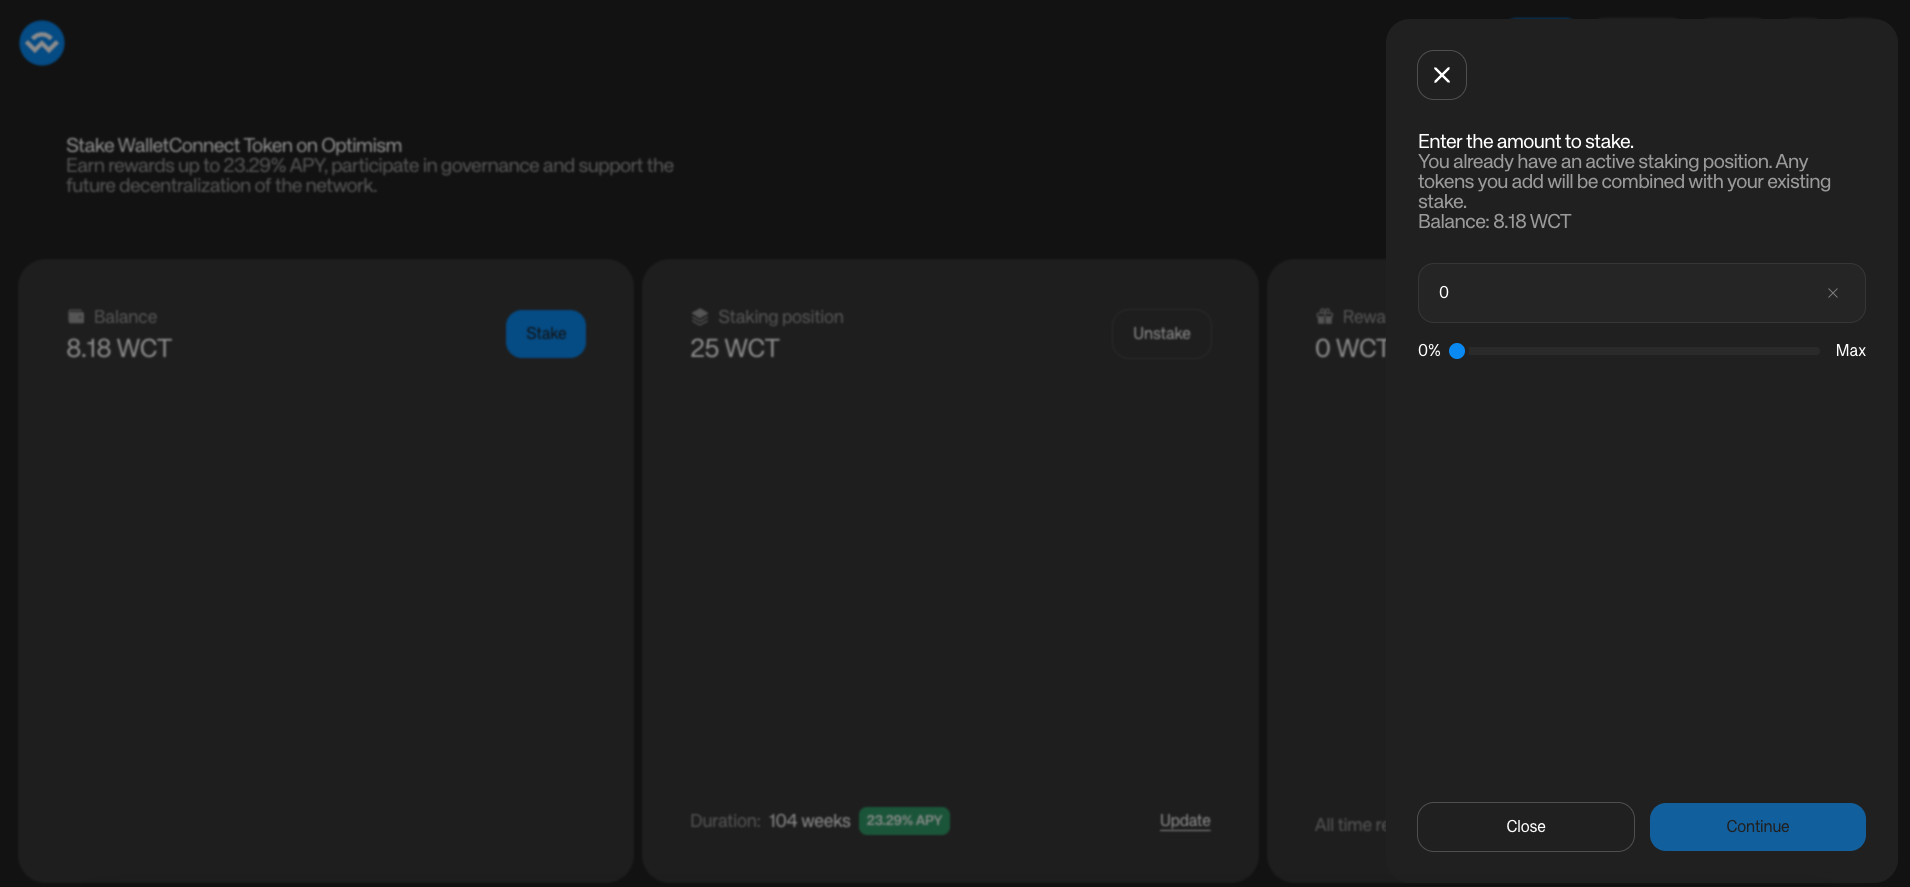Click the Rewards gift icon
The image size is (1910, 887).
tap(1325, 317)
